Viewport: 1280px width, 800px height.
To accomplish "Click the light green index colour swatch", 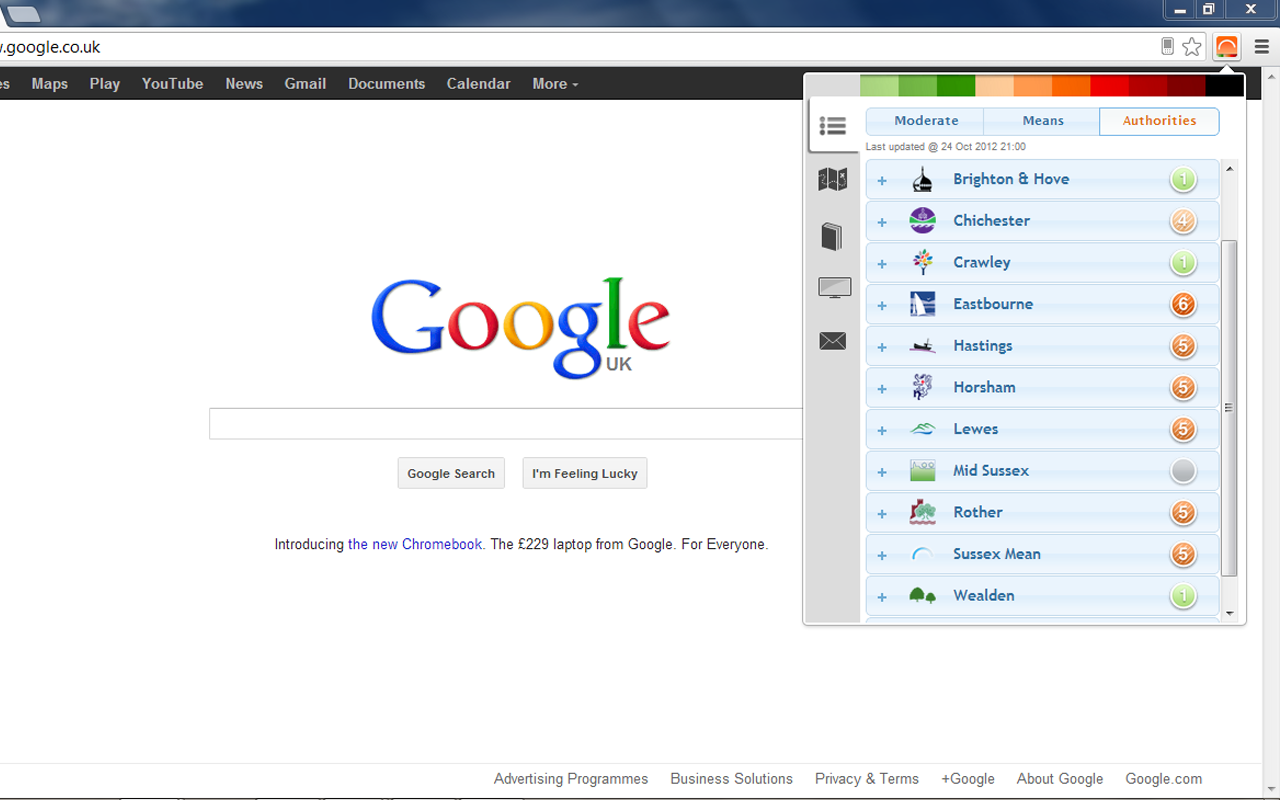I will [x=879, y=86].
